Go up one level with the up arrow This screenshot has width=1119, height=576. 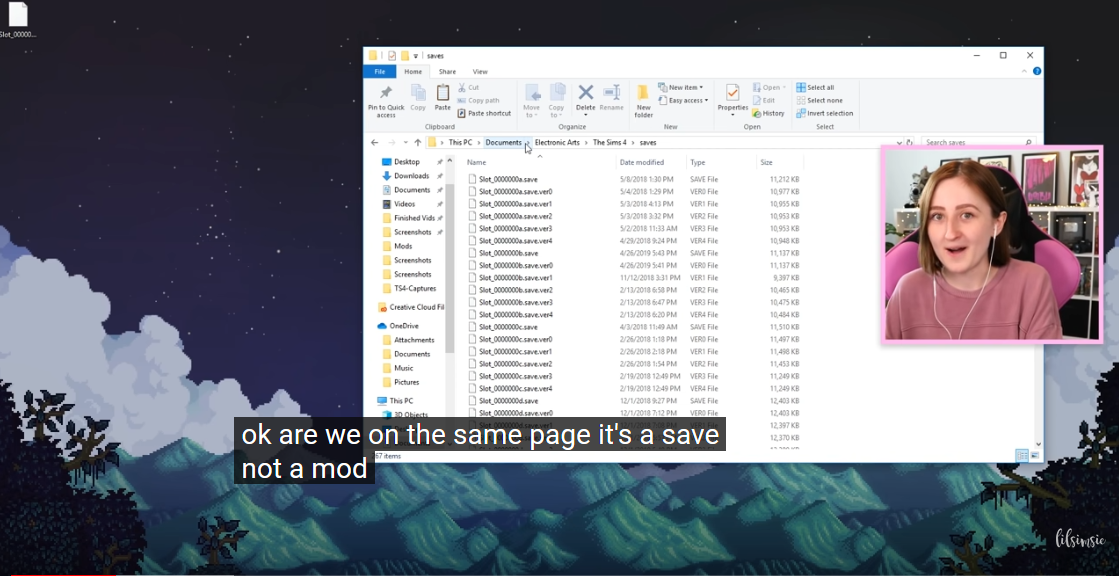click(417, 143)
